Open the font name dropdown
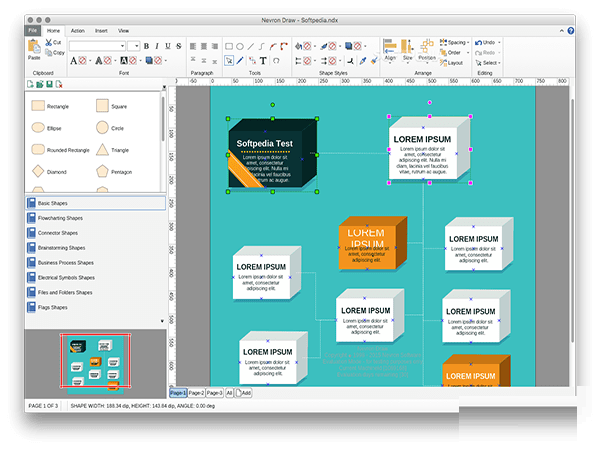The image size is (600, 450). (98, 45)
